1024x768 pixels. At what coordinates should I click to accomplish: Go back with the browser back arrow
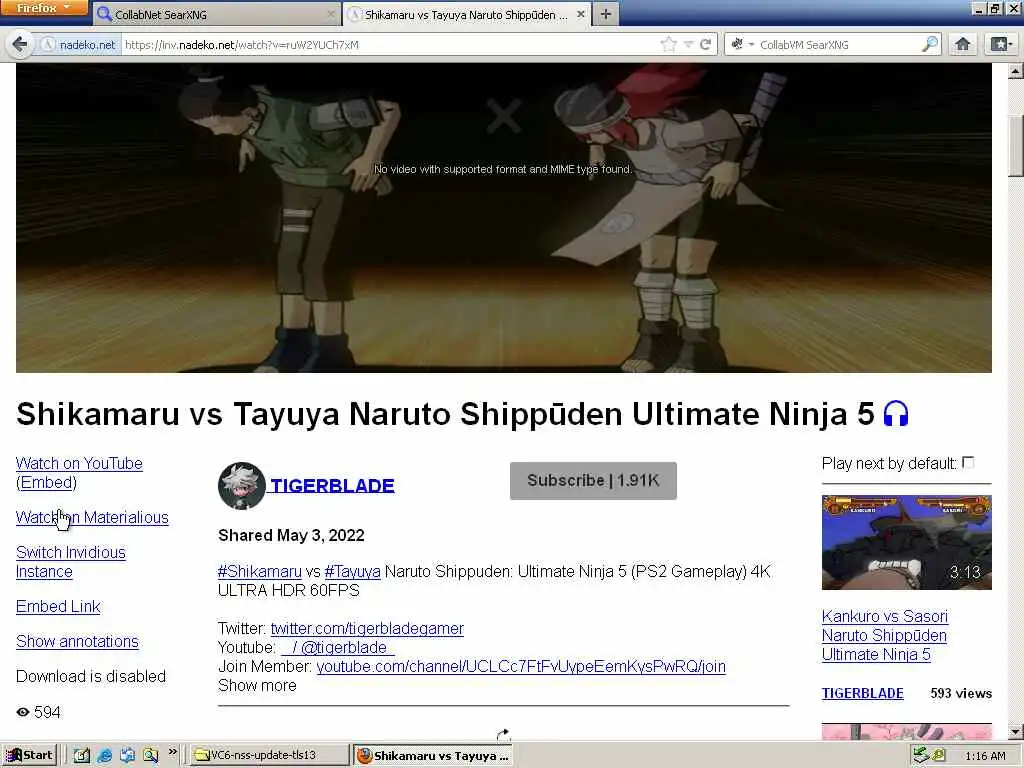20,44
